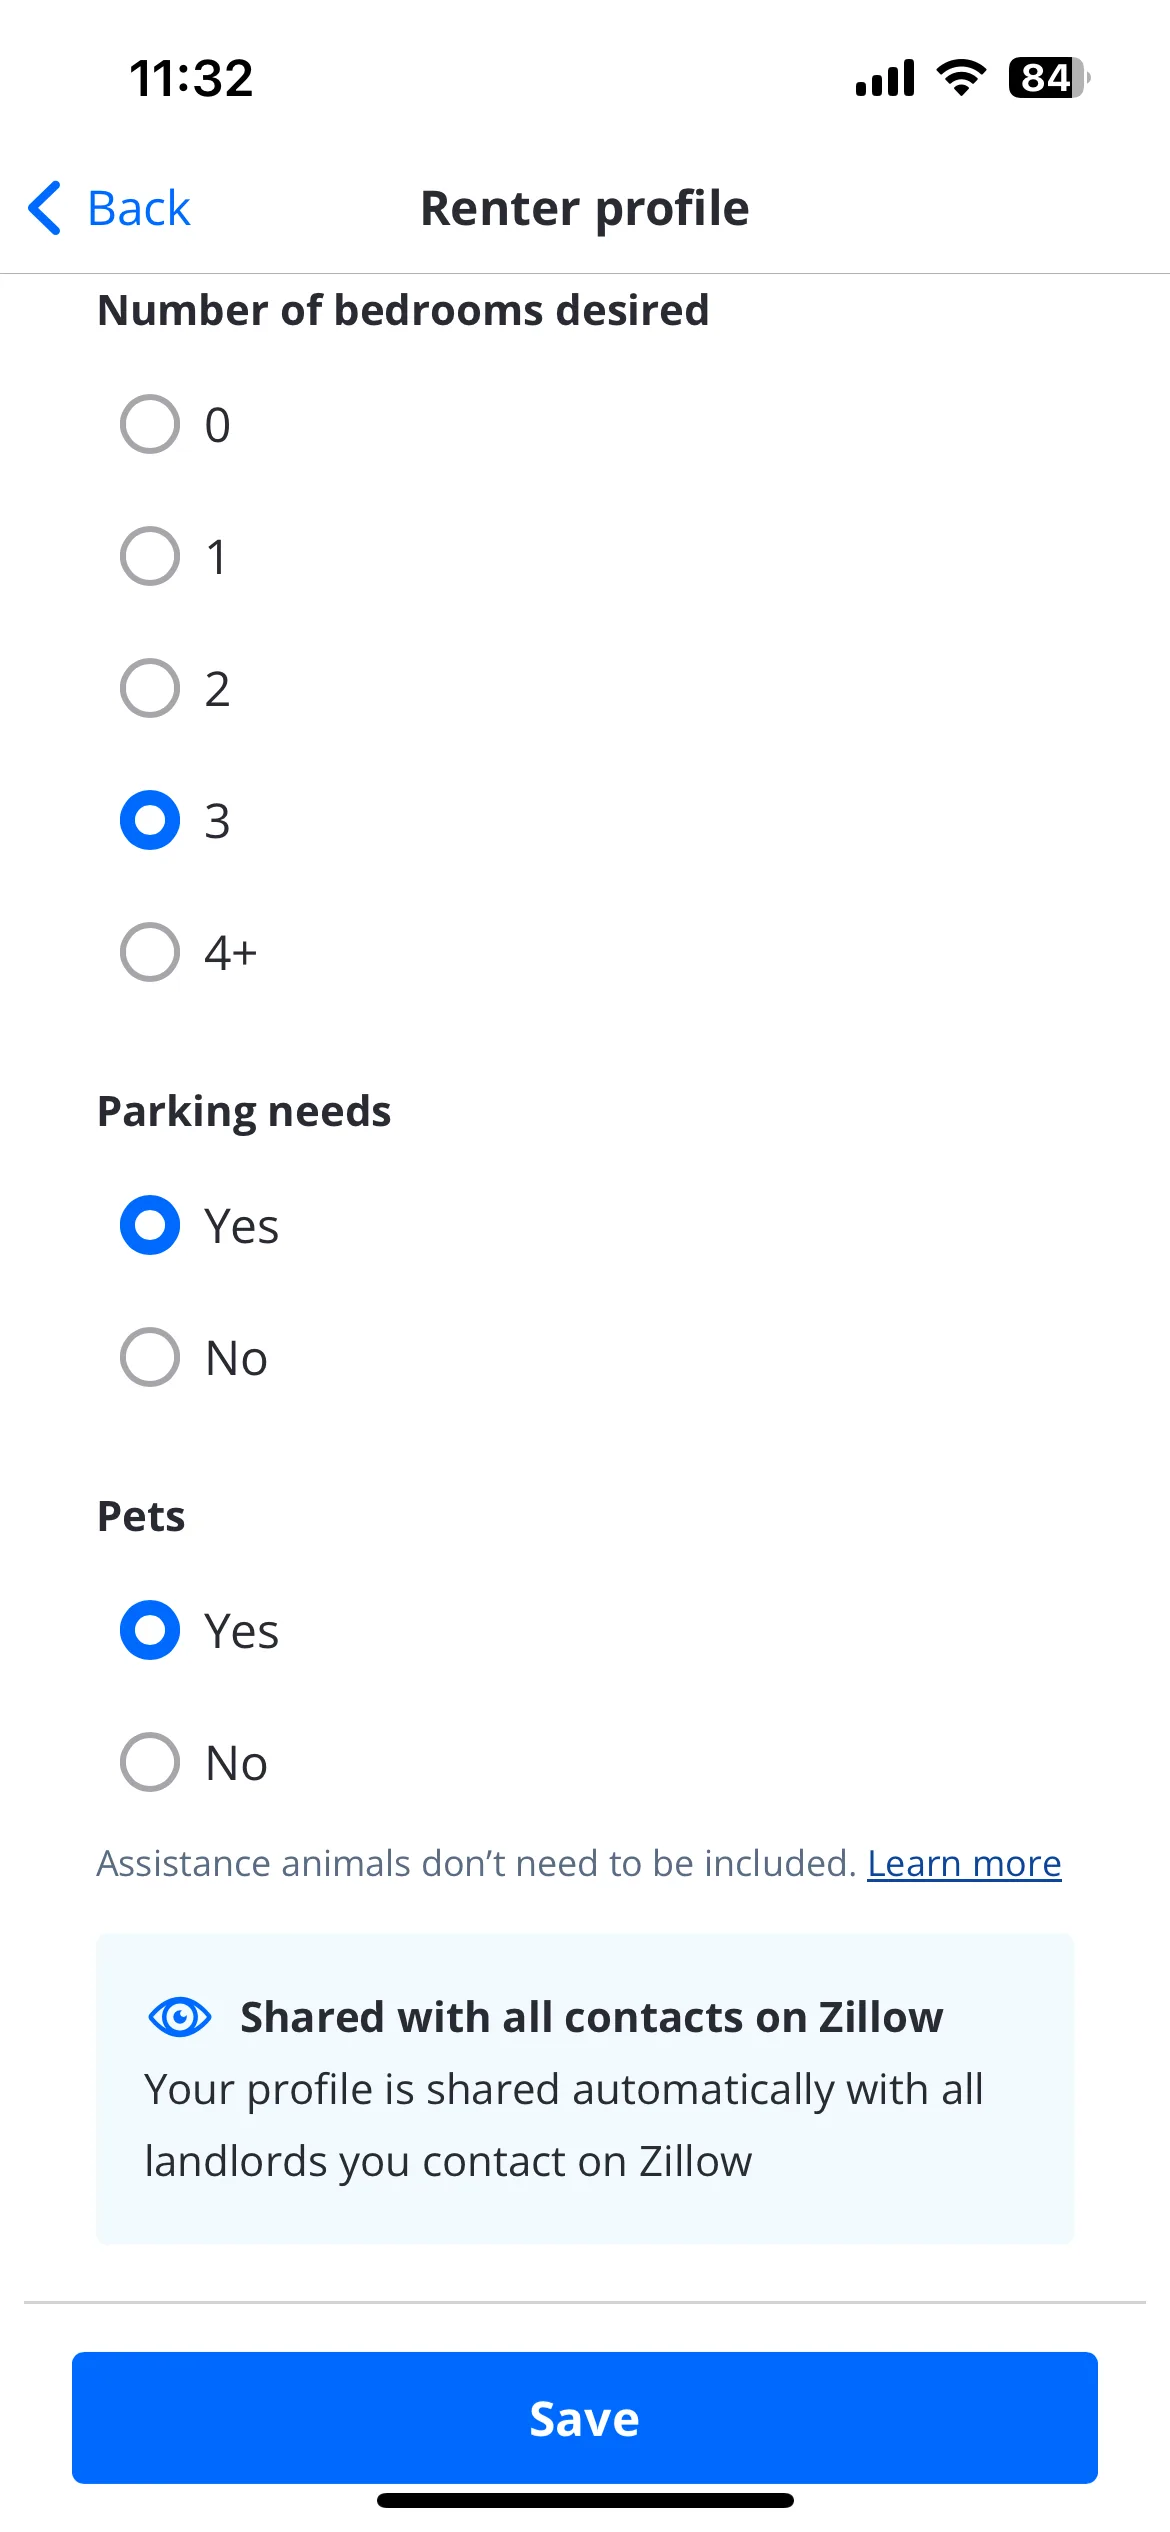This screenshot has width=1170, height=2532.
Task: Tap the eye icon in sharing notice
Action: pyautogui.click(x=179, y=2017)
